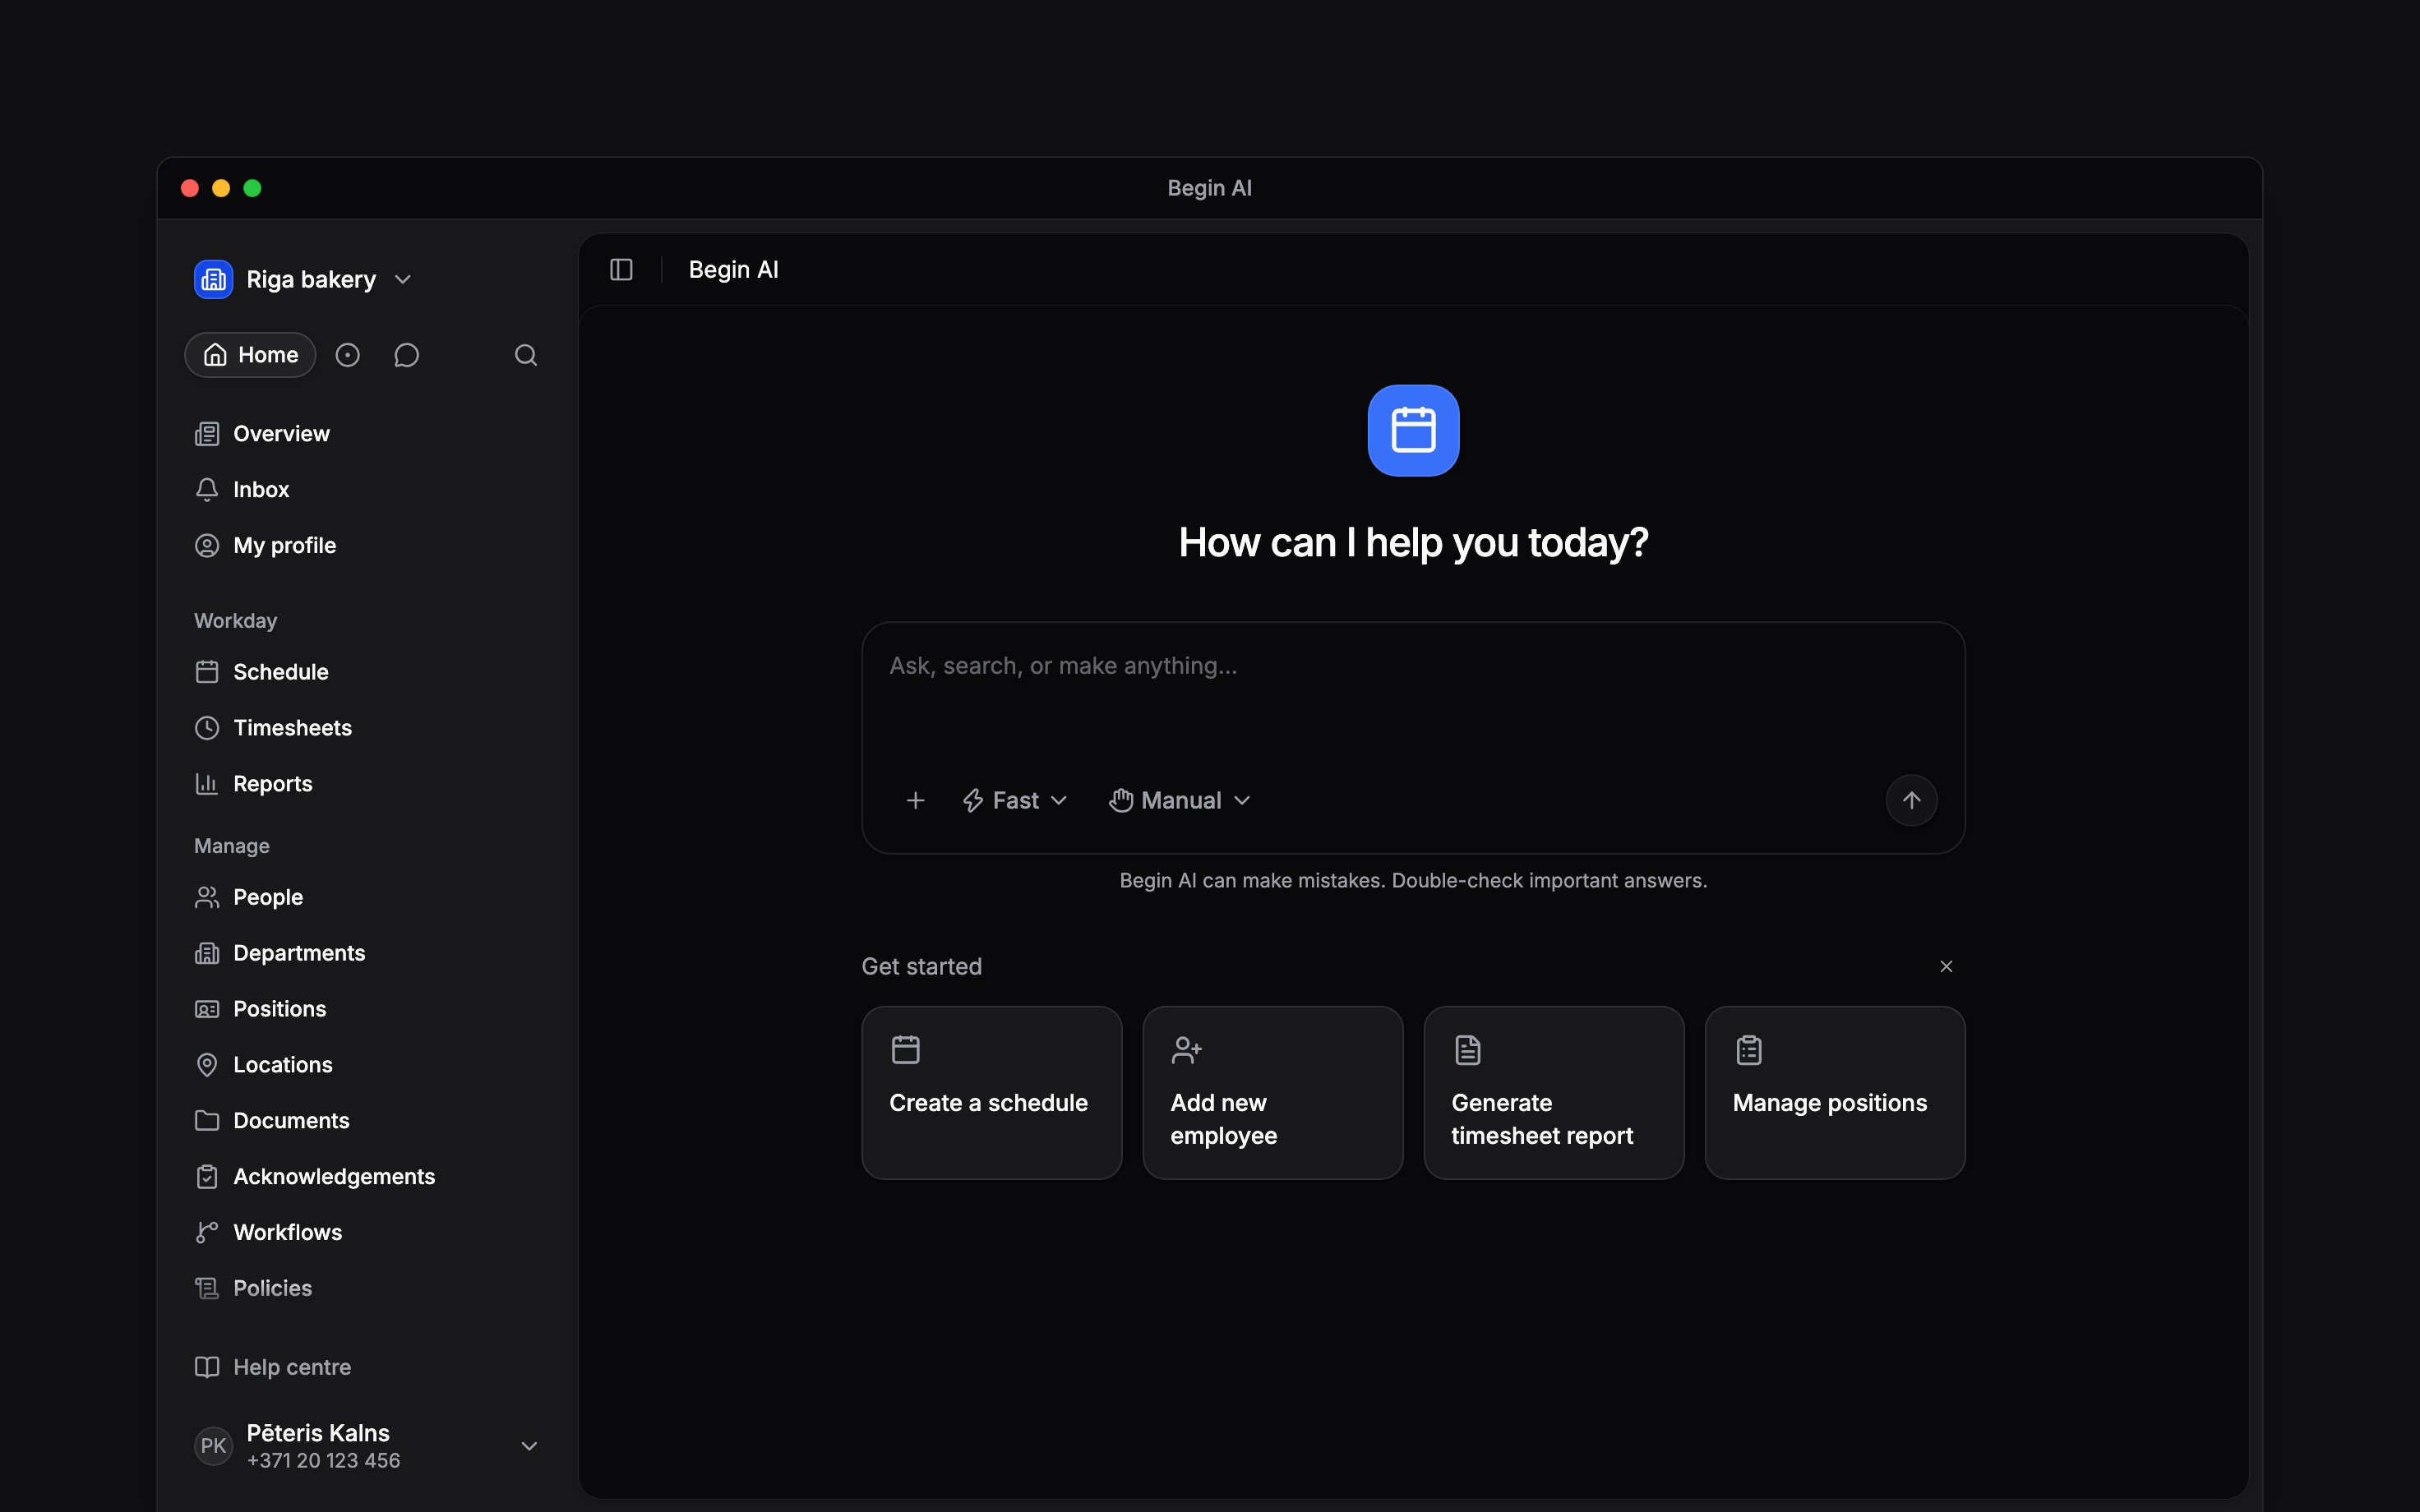Open the Manual mode dropdown
The width and height of the screenshot is (2420, 1512).
tap(1180, 800)
